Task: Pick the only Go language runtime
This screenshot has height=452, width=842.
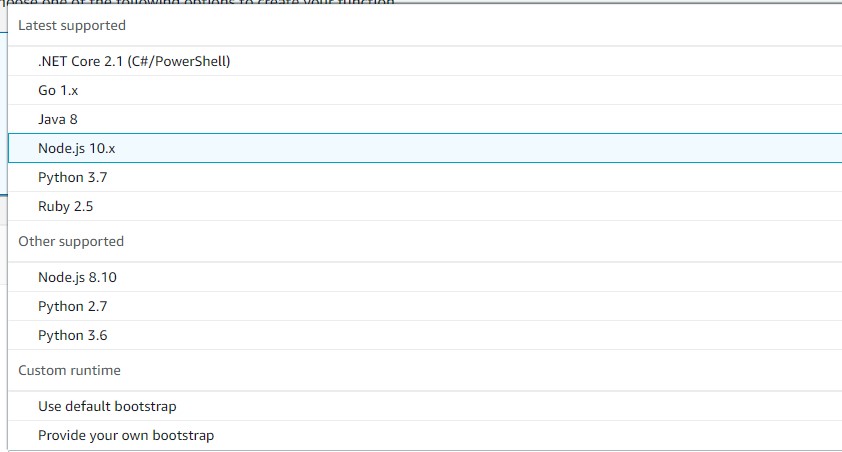Action: [x=58, y=90]
